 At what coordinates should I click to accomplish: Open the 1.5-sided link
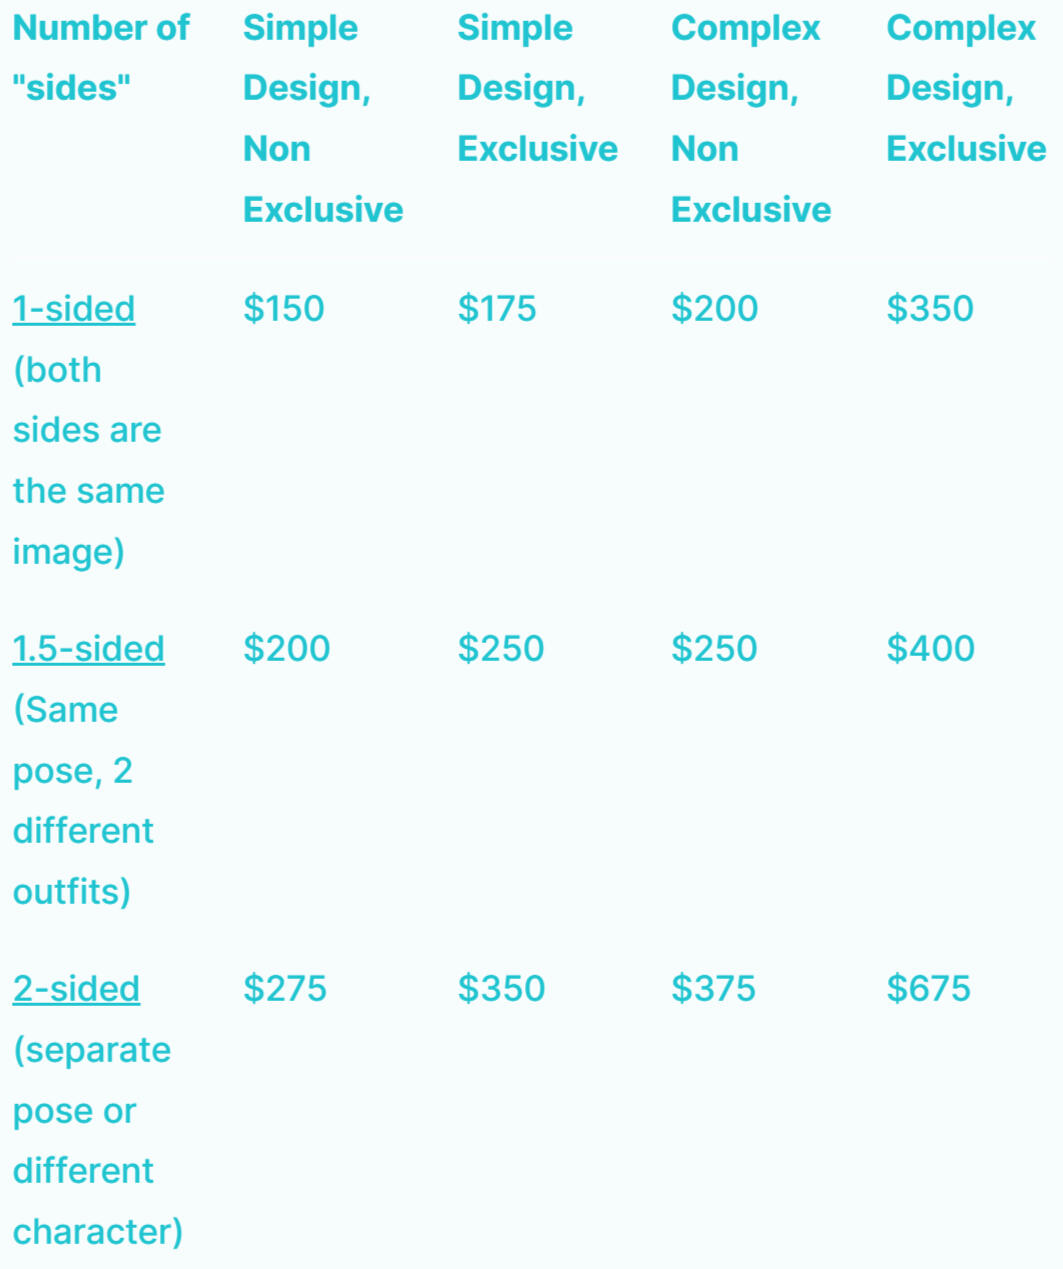tap(88, 649)
